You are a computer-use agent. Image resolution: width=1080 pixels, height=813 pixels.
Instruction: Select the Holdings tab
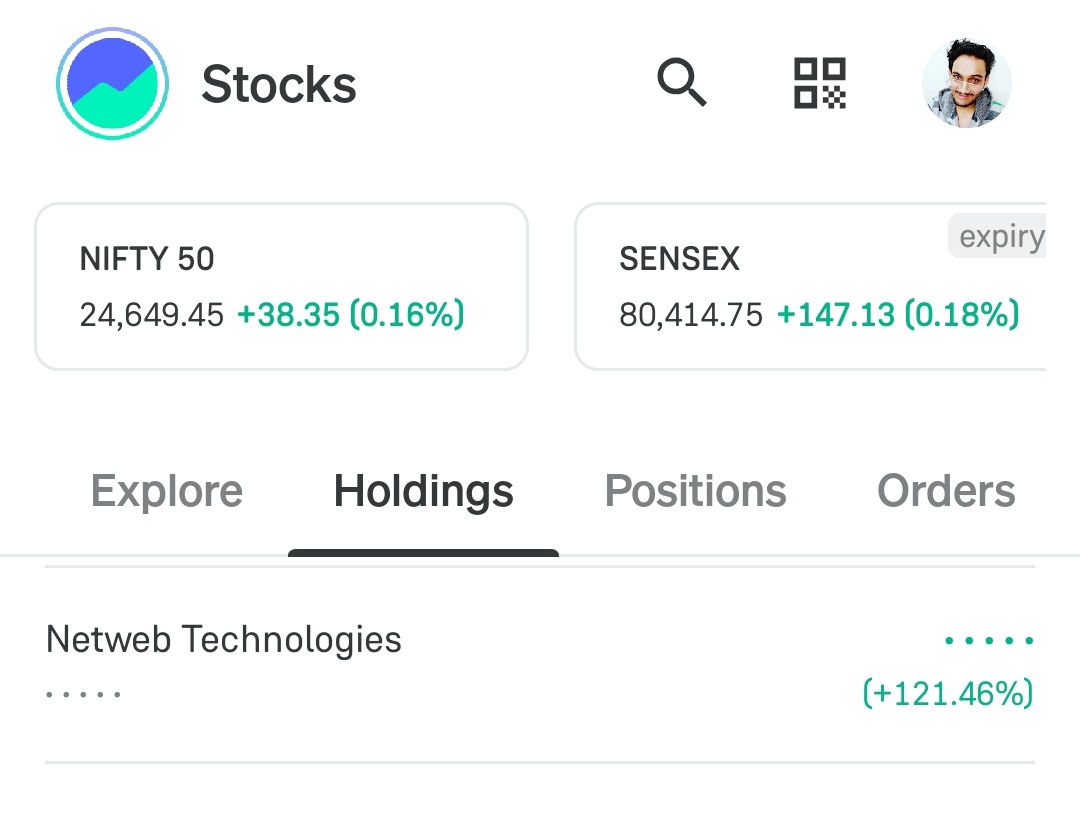click(424, 491)
